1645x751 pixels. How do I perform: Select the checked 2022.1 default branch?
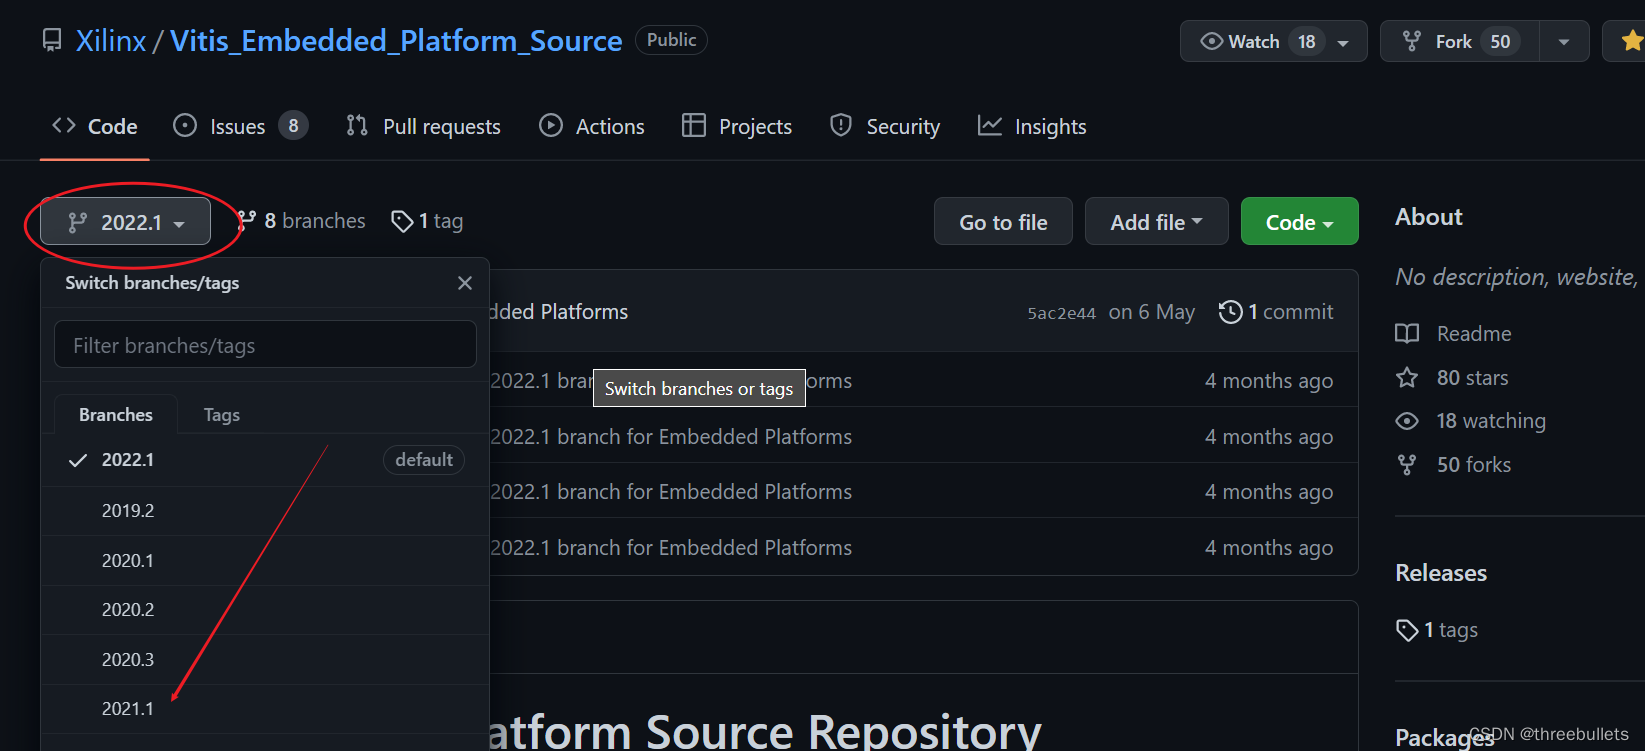click(x=265, y=460)
